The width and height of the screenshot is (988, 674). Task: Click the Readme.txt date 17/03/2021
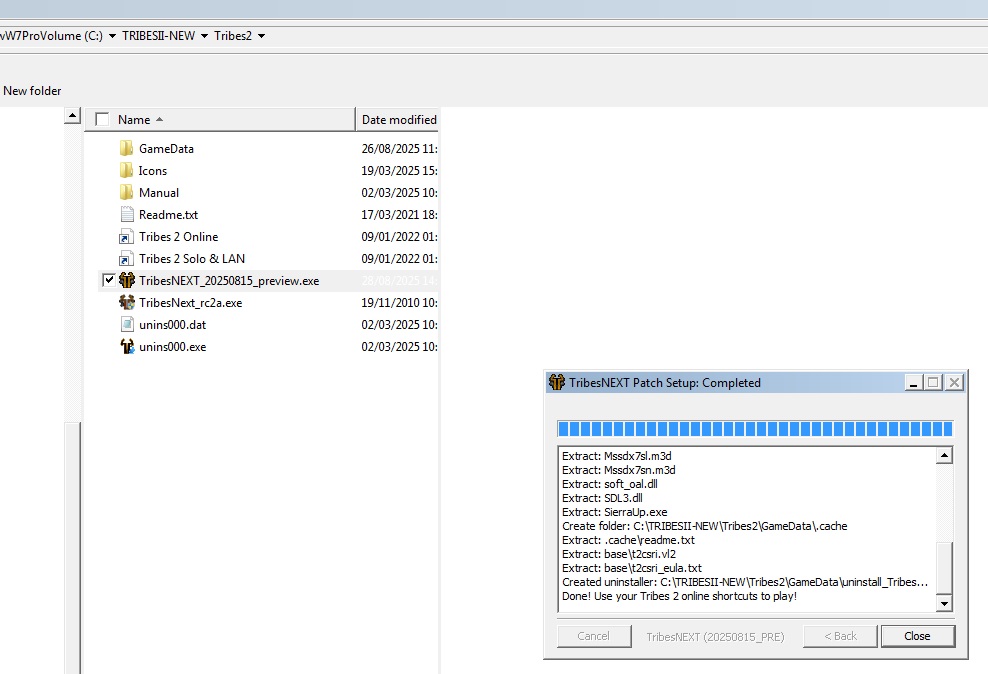(x=399, y=215)
